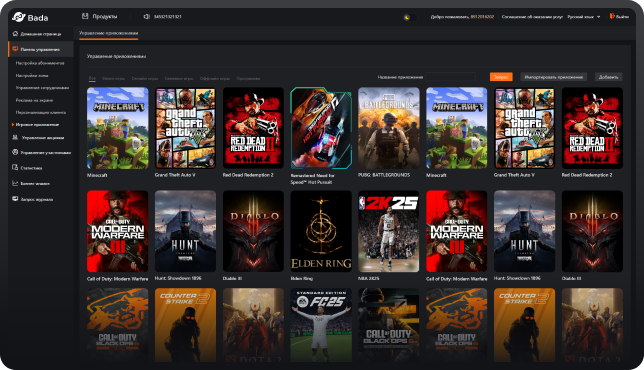The image size is (644, 370).
Task: Switch to the Онлайн игры filter tab
Action: coord(145,78)
